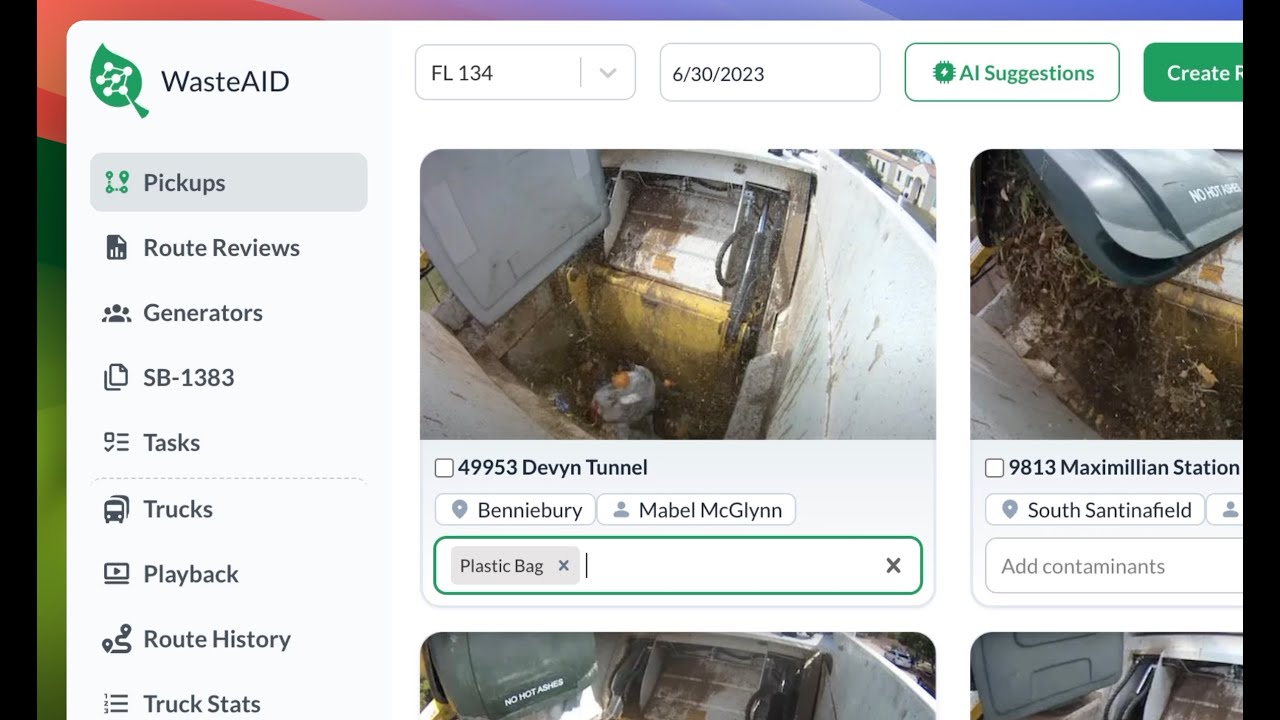The width and height of the screenshot is (1280, 720).
Task: Select the South Santinafield location chip
Action: pyautogui.click(x=1095, y=510)
